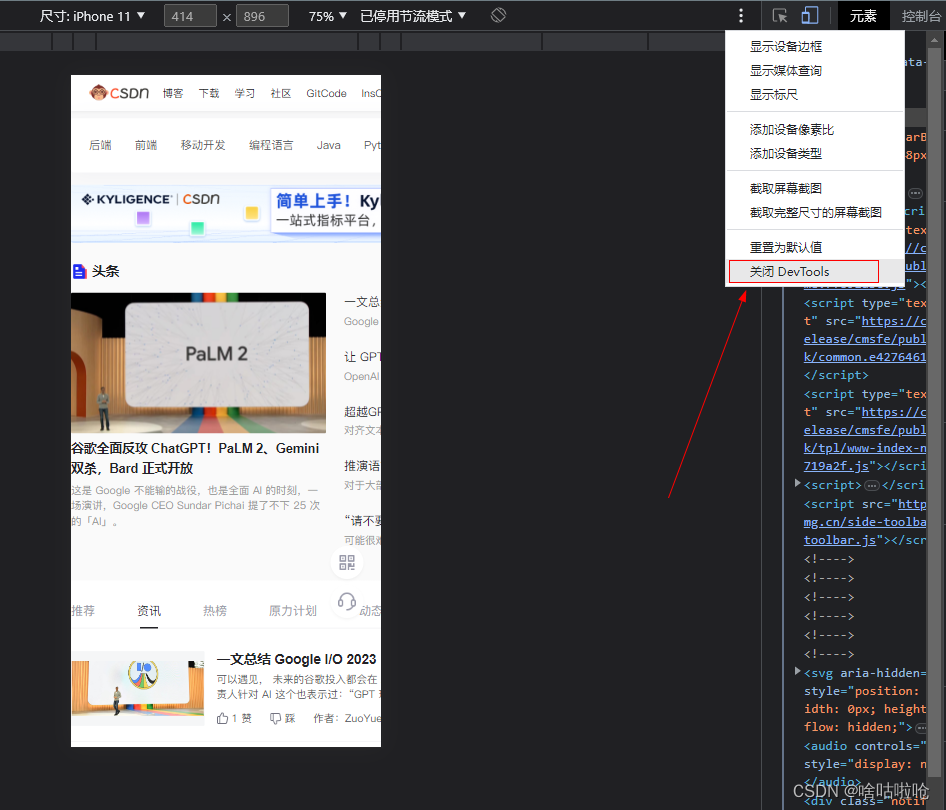The height and width of the screenshot is (810, 946).
Task: Select 显示标尺 menu item
Action: tap(814, 95)
